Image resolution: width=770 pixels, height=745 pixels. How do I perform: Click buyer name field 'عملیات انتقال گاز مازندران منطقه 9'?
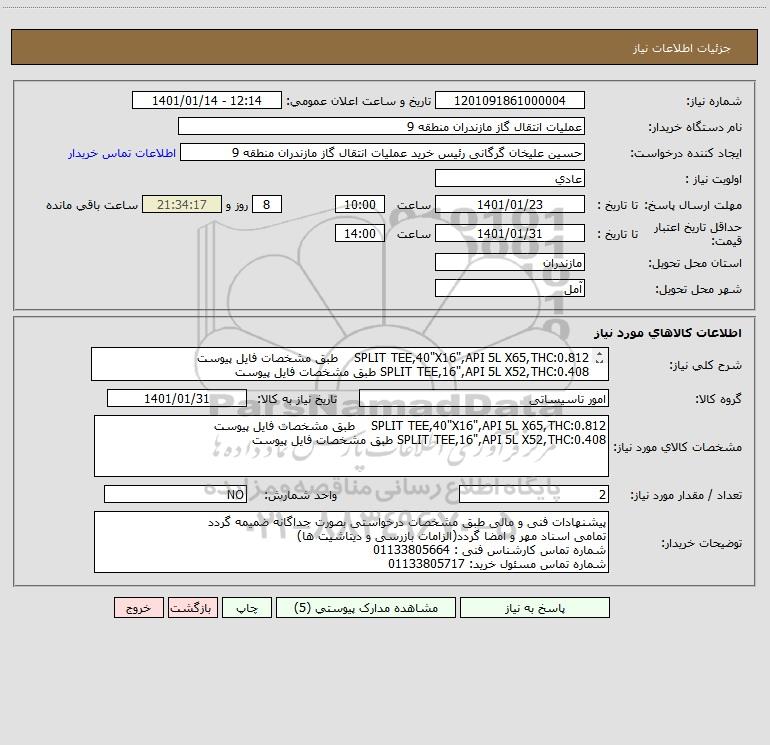[x=381, y=126]
